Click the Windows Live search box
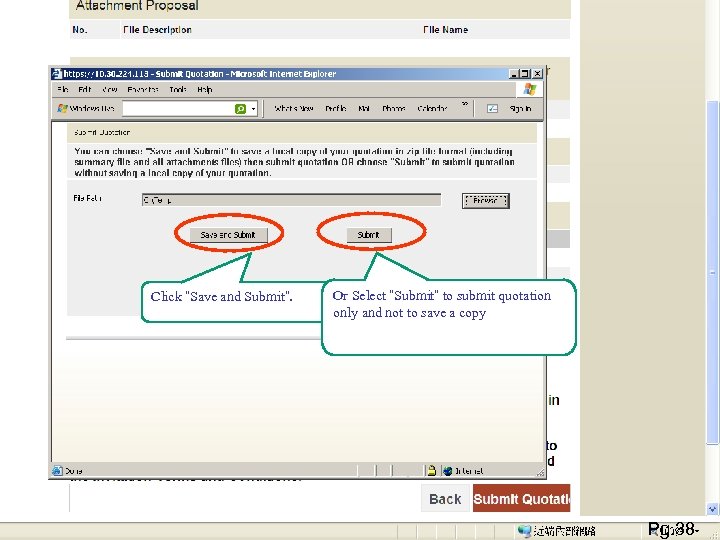The image size is (720, 540). click(x=179, y=109)
